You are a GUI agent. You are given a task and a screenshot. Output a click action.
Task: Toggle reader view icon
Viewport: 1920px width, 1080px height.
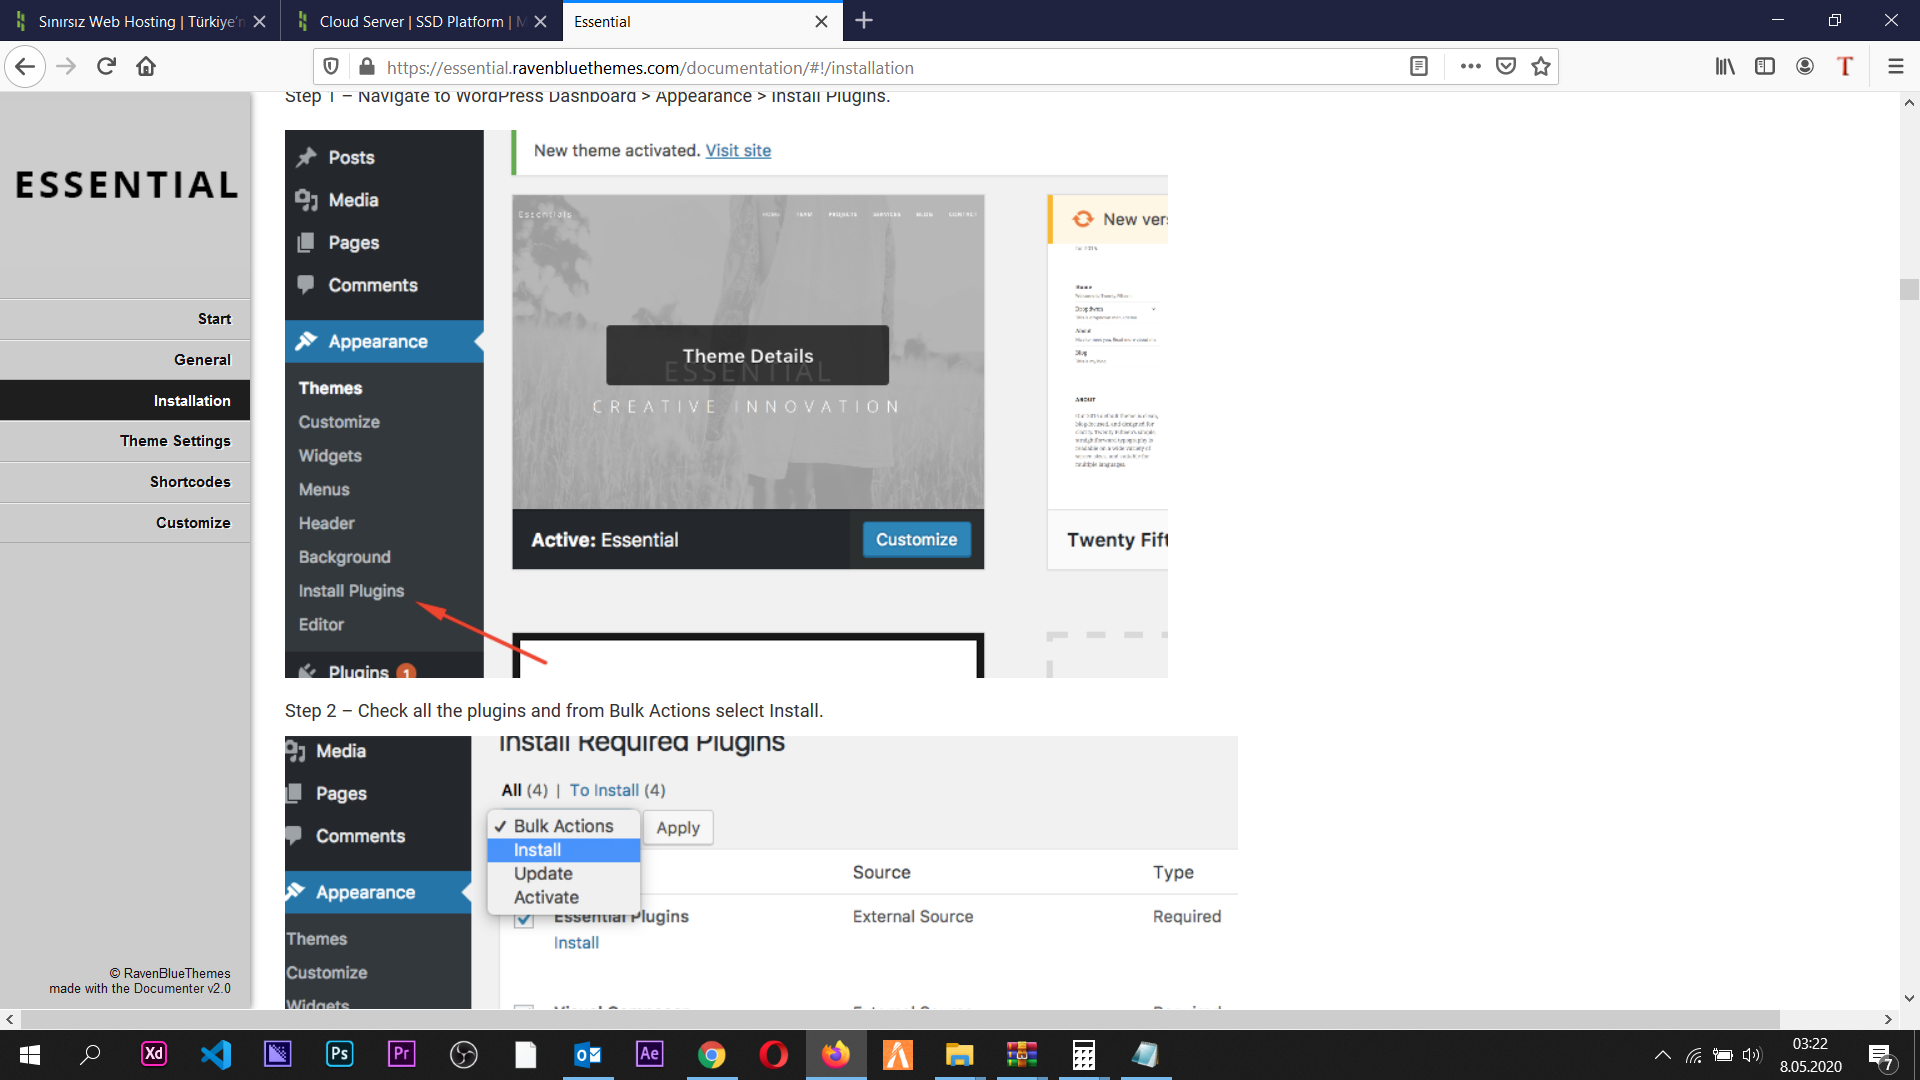pyautogui.click(x=1418, y=67)
